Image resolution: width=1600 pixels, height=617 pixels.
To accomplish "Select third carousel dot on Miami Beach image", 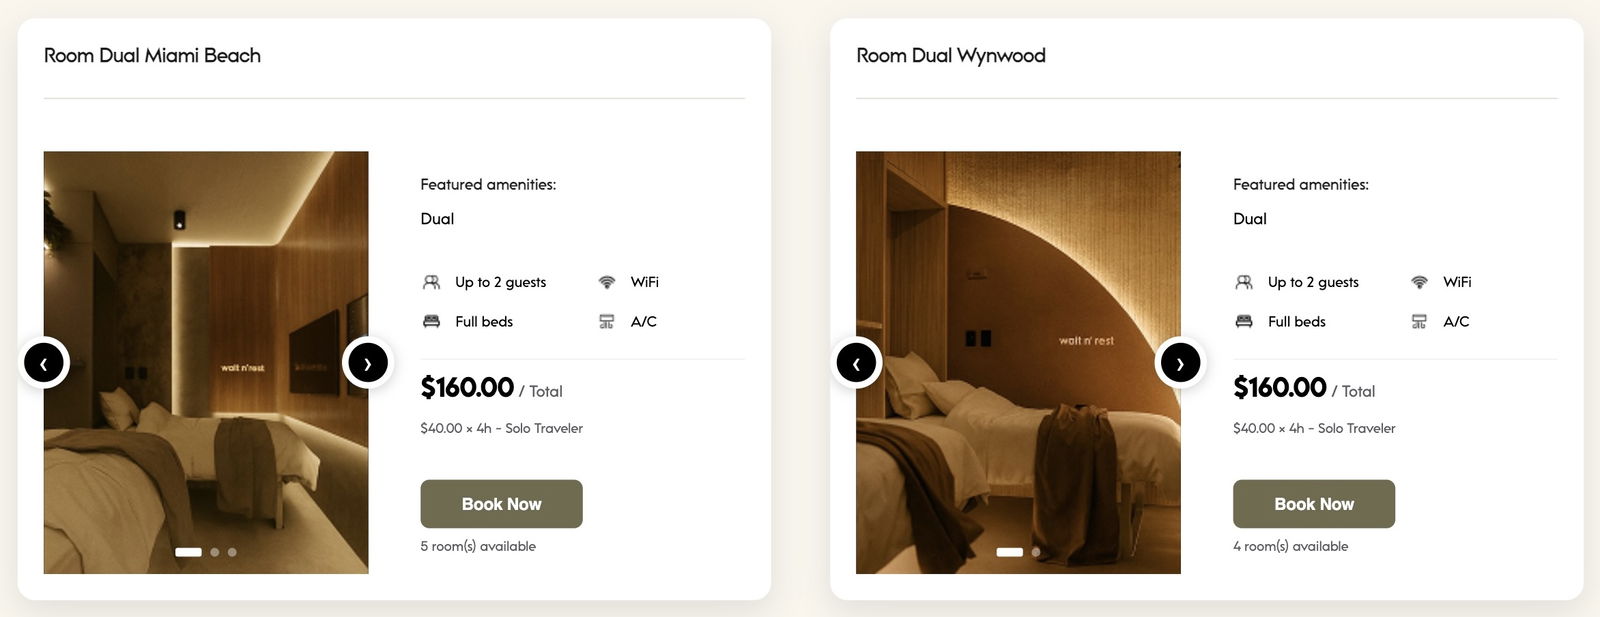I will (x=232, y=552).
